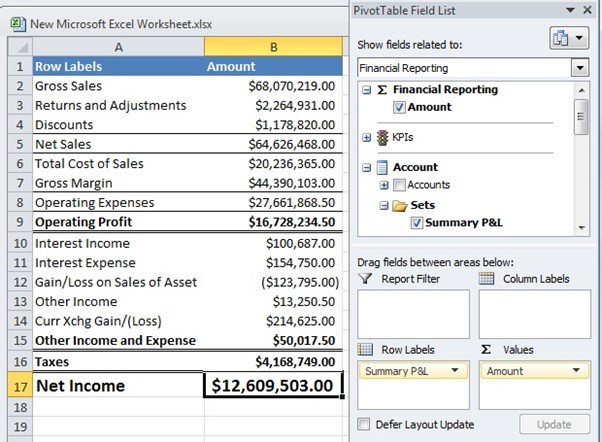Click the Account dimension table icon
This screenshot has height=442, width=602.
381,167
